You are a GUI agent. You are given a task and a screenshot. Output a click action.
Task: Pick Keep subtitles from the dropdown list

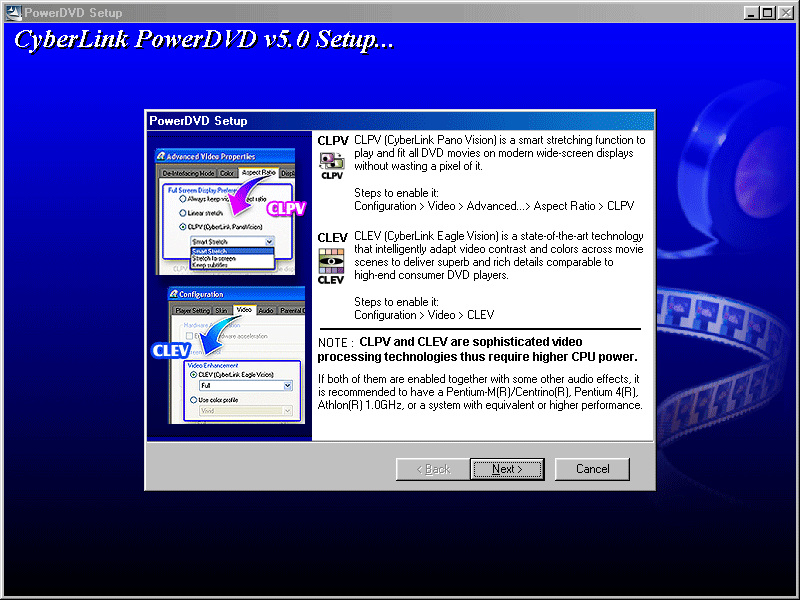(232, 265)
